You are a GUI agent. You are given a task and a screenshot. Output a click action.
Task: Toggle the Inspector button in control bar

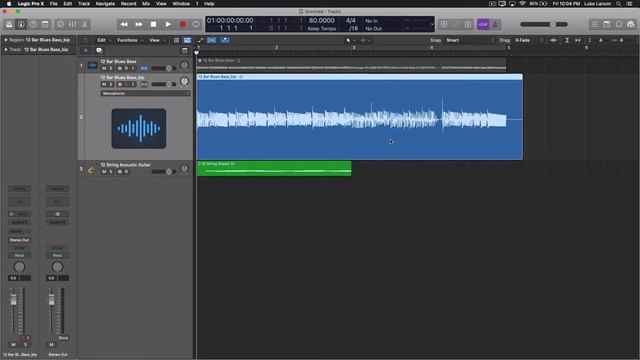tap(21, 24)
